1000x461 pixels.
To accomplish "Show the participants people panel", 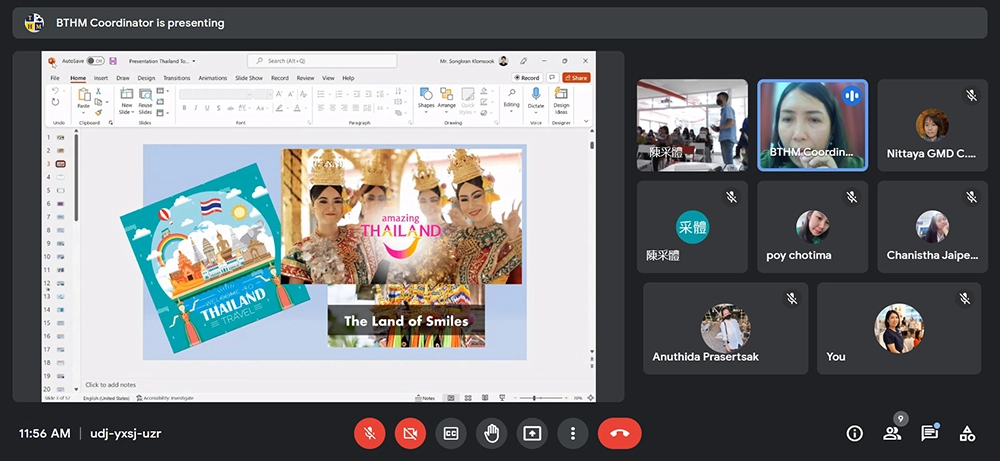I will pos(892,434).
